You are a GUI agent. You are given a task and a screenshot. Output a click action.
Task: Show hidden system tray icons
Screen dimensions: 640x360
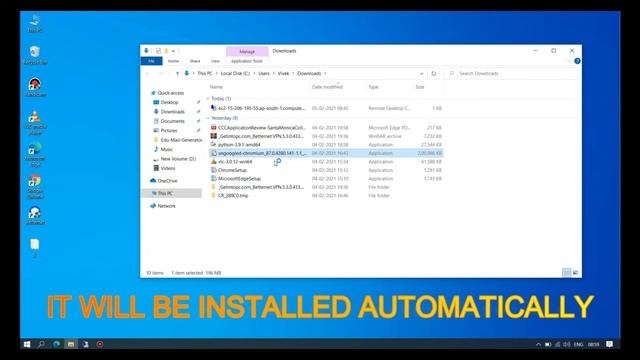538,344
